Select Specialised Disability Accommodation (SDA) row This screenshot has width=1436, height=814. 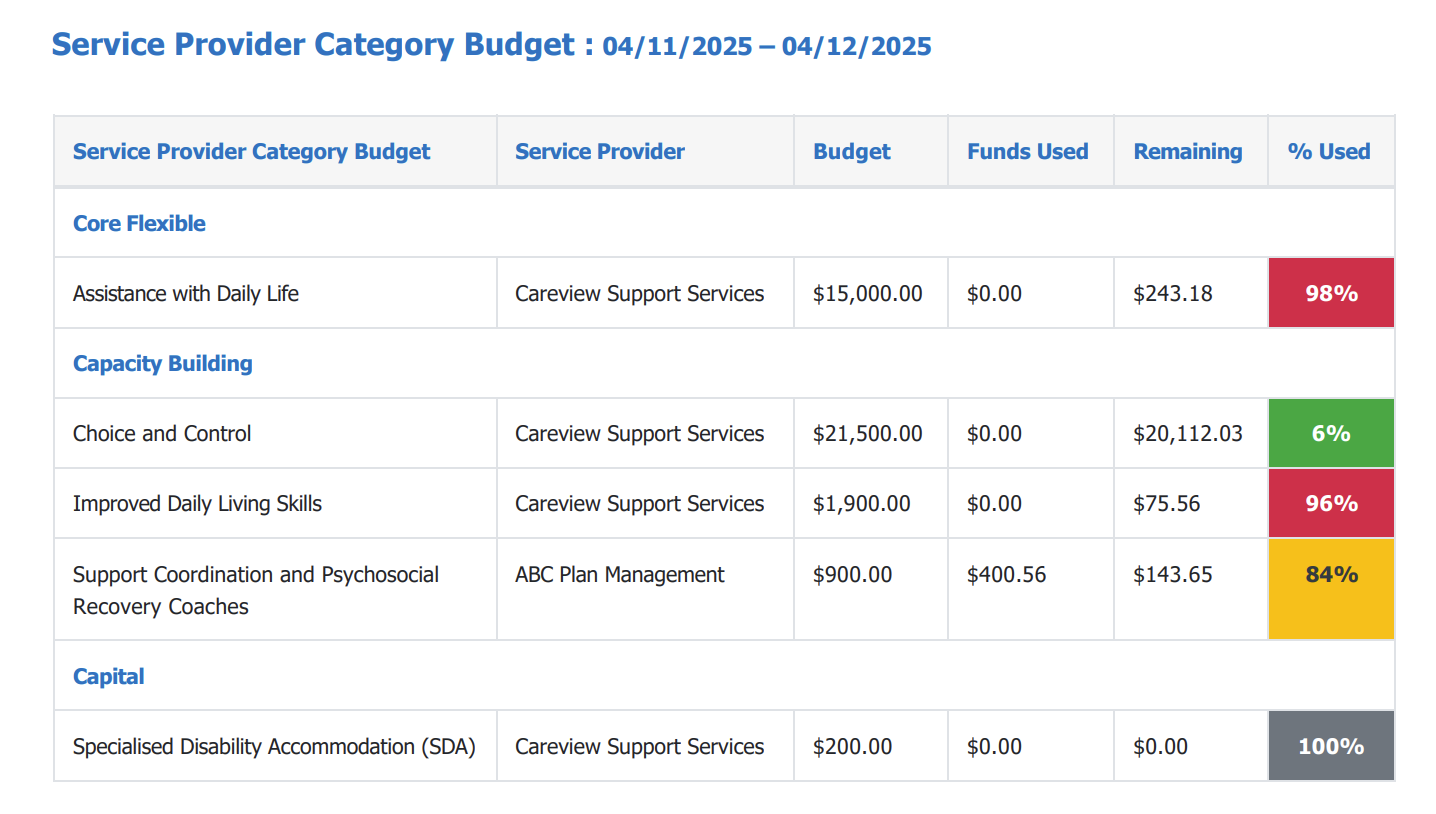pos(274,747)
